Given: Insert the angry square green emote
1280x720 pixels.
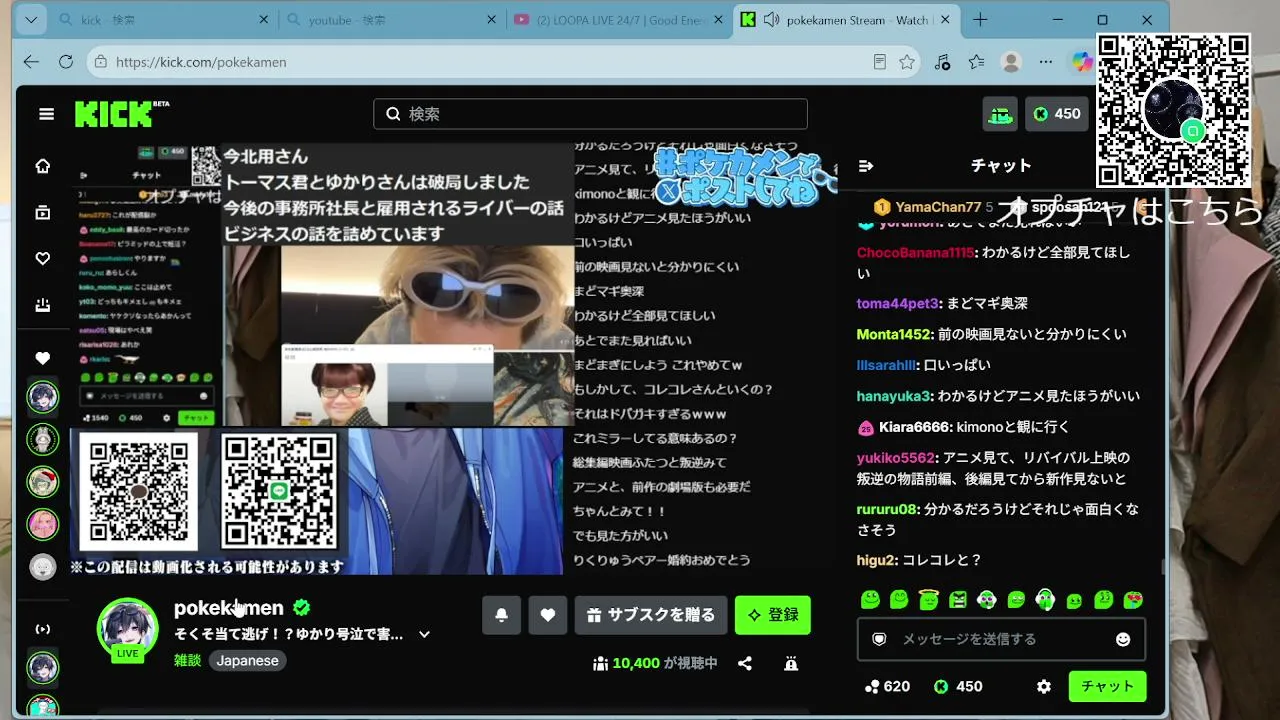Looking at the screenshot, I should point(958,600).
